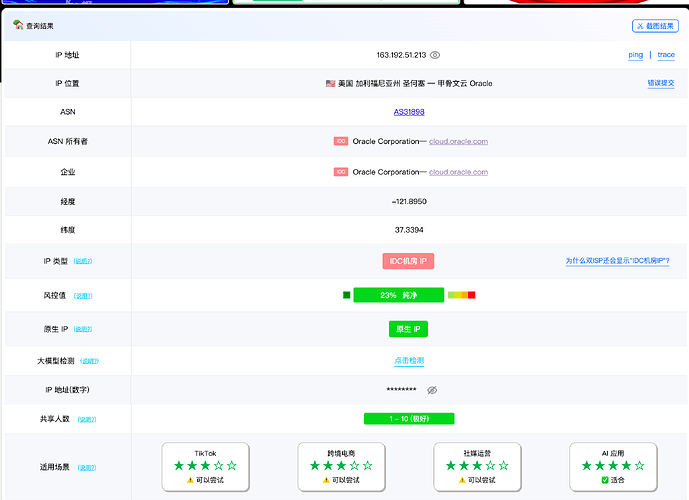The image size is (689, 500).
Task: Click warning triangle icon in 跨境电商 card
Action: click(x=326, y=480)
